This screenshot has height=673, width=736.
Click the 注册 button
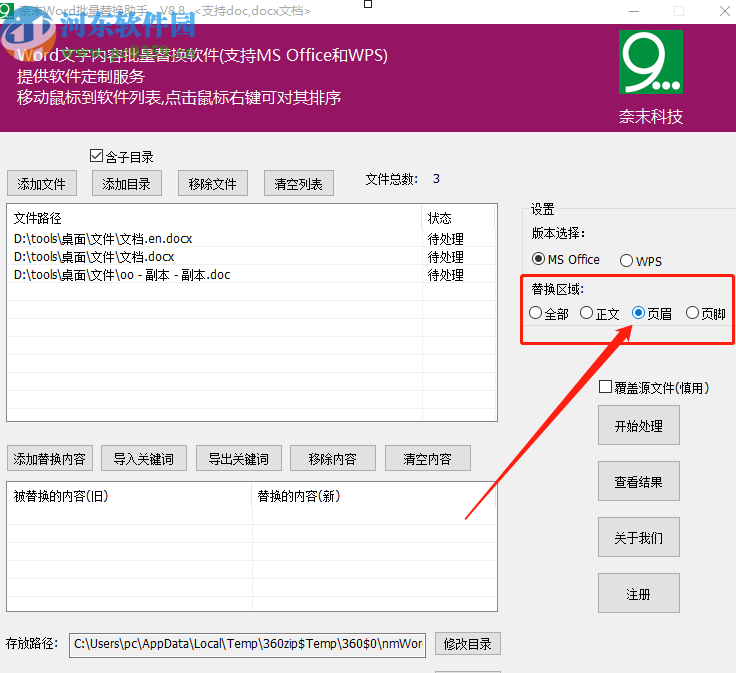(x=639, y=594)
